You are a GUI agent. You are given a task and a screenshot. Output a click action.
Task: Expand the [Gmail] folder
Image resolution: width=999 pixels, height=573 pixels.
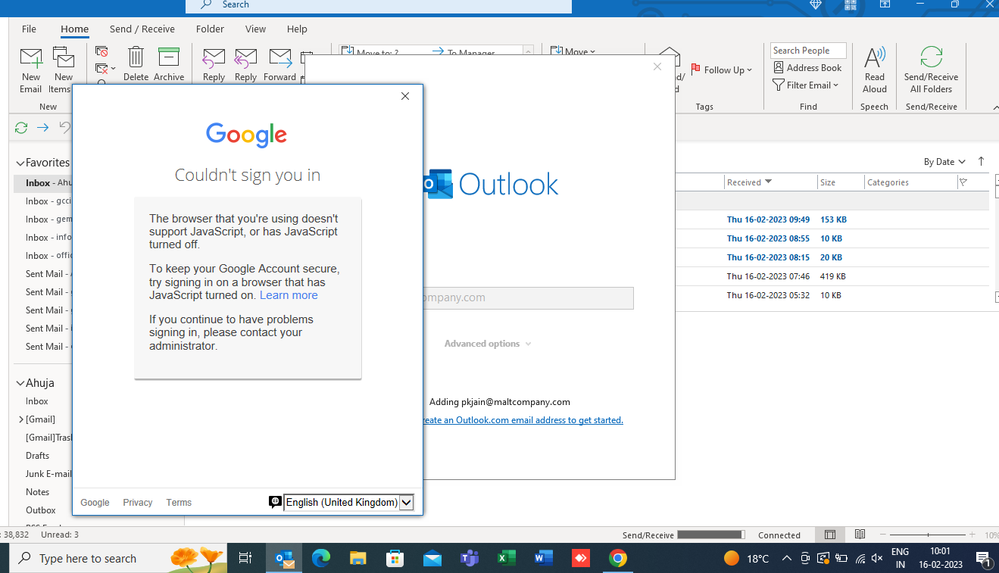coord(21,419)
